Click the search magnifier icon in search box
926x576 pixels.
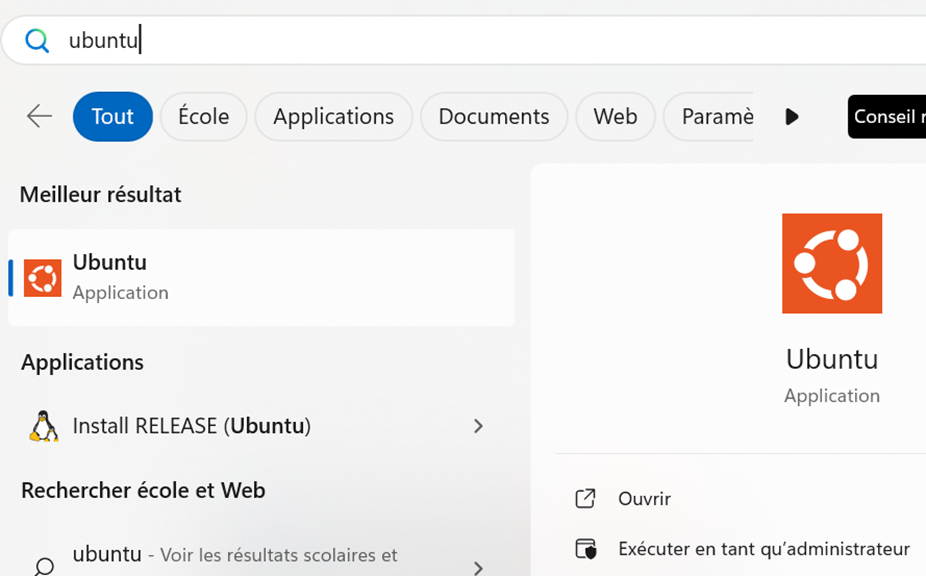point(37,41)
